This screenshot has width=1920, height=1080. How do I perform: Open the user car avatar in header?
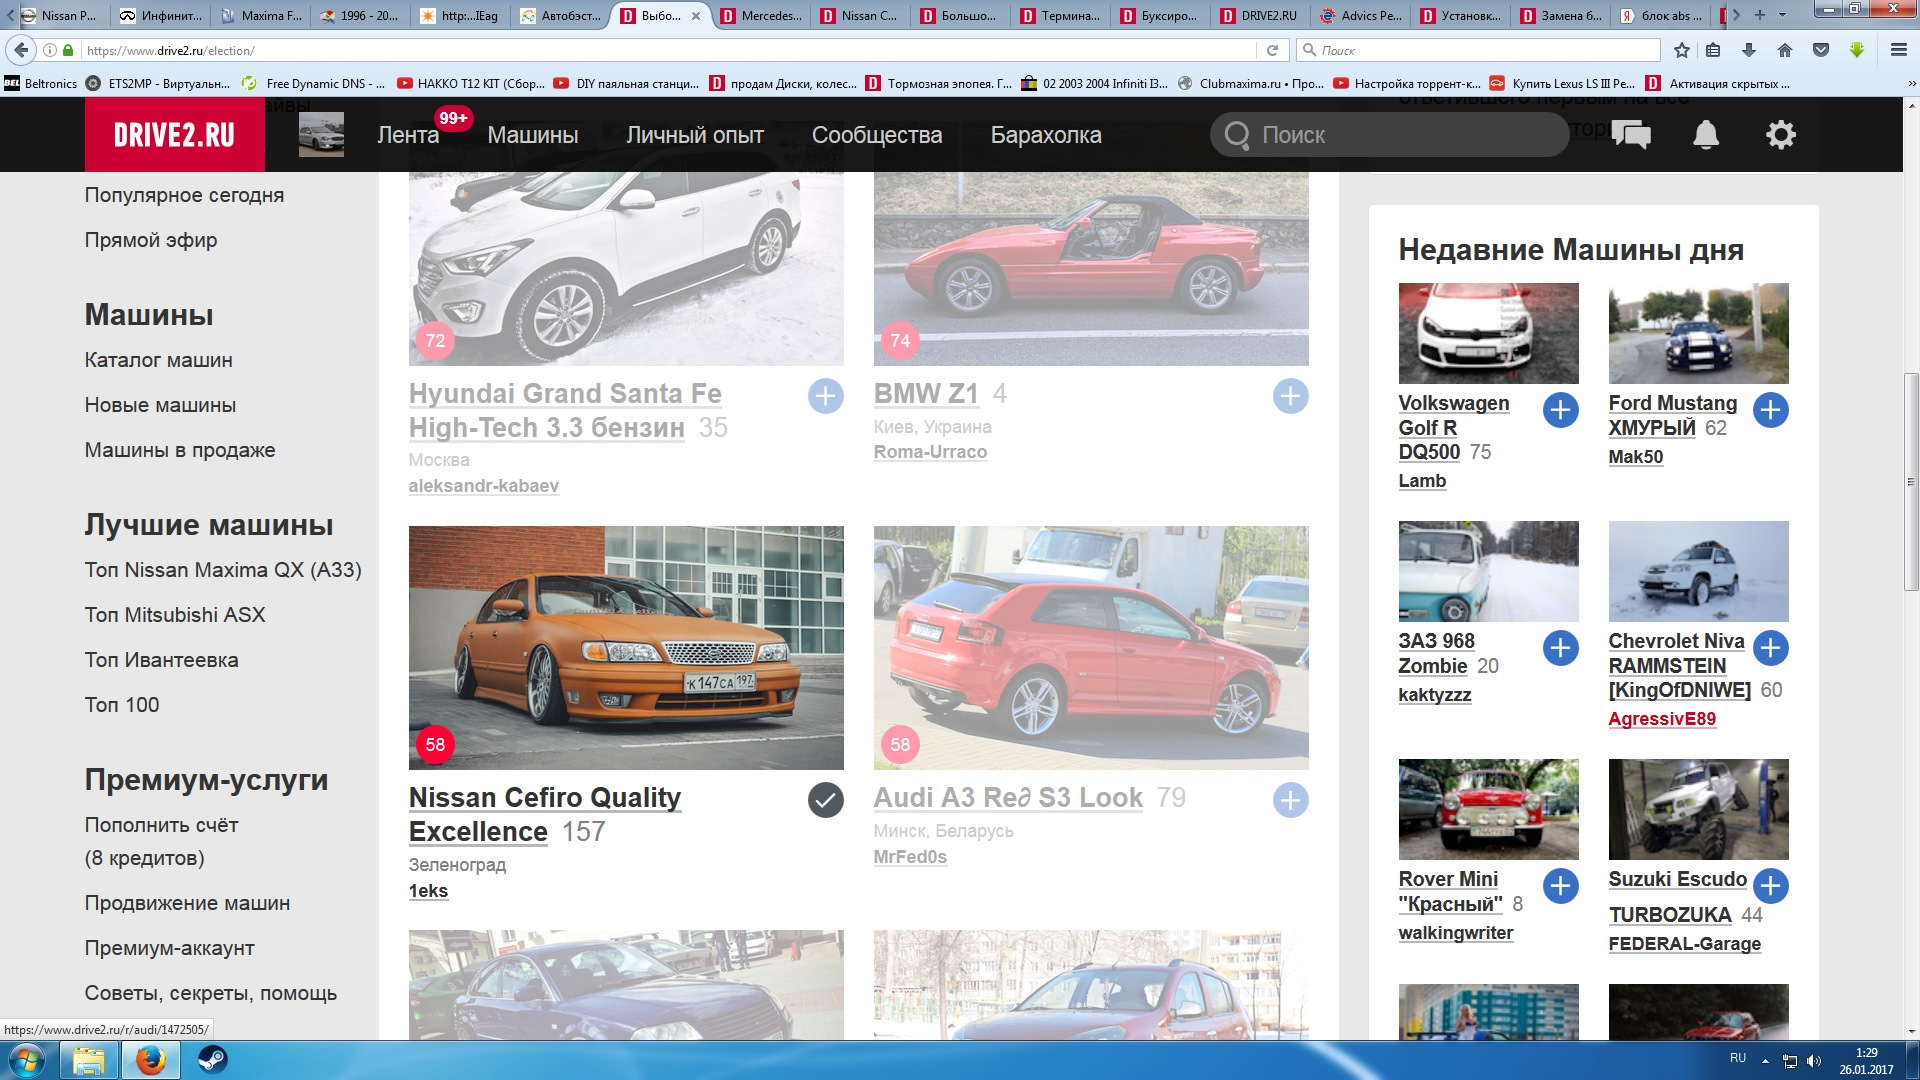[321, 135]
